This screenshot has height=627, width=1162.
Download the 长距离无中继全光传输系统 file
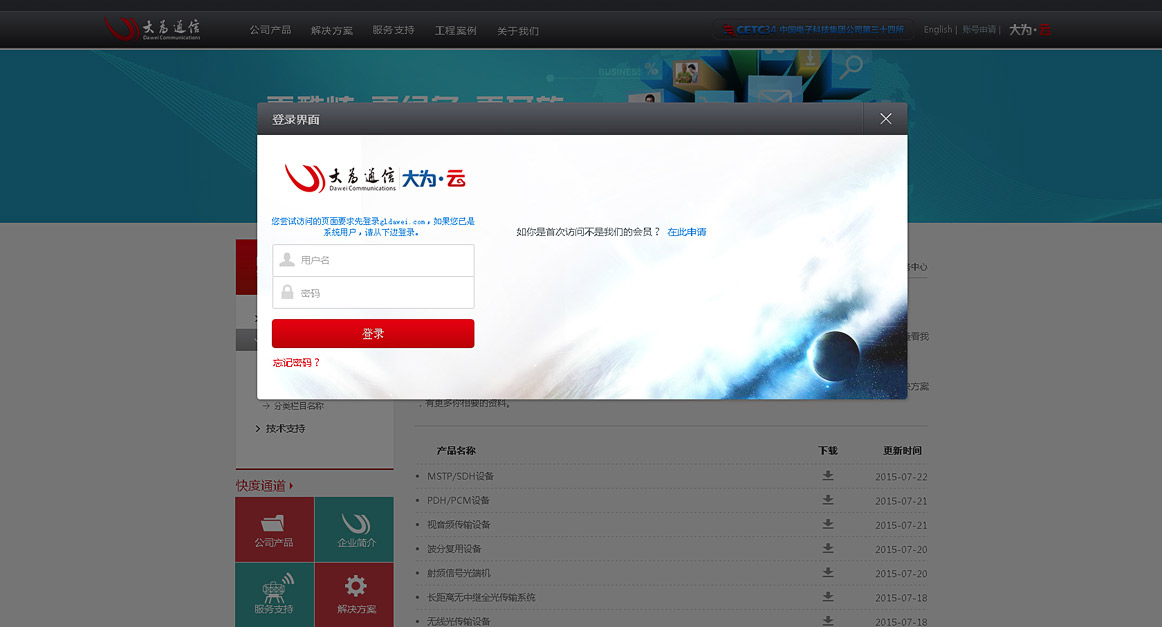828,597
